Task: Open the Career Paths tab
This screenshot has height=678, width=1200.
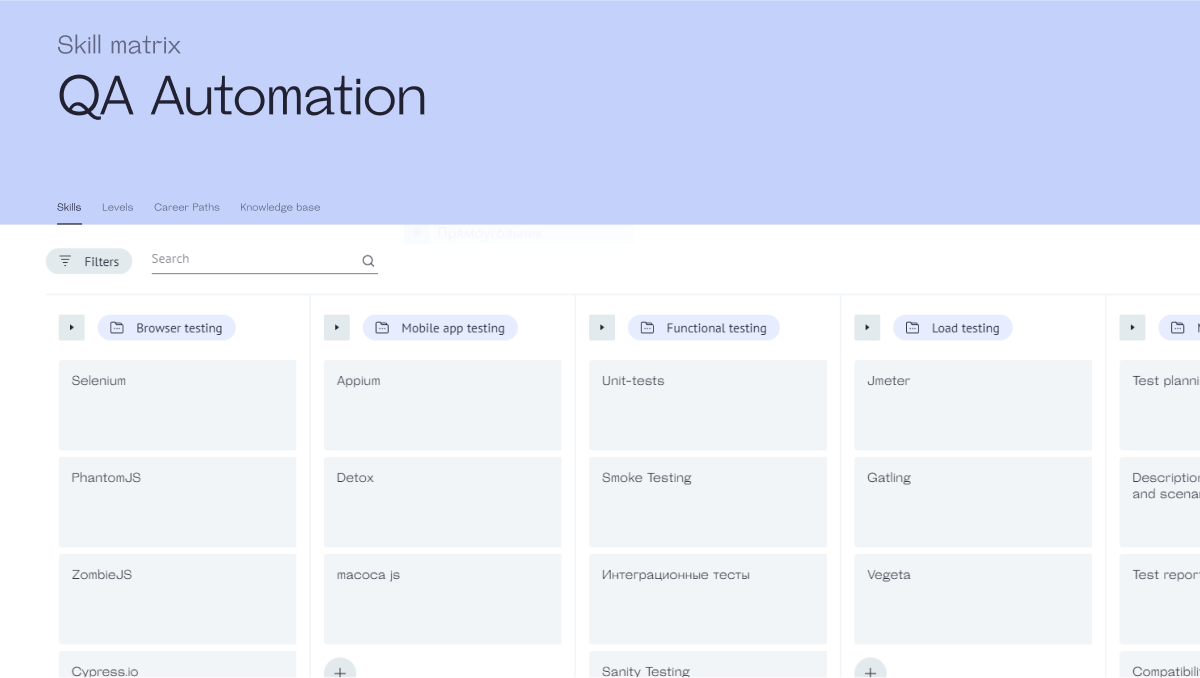Action: [187, 207]
